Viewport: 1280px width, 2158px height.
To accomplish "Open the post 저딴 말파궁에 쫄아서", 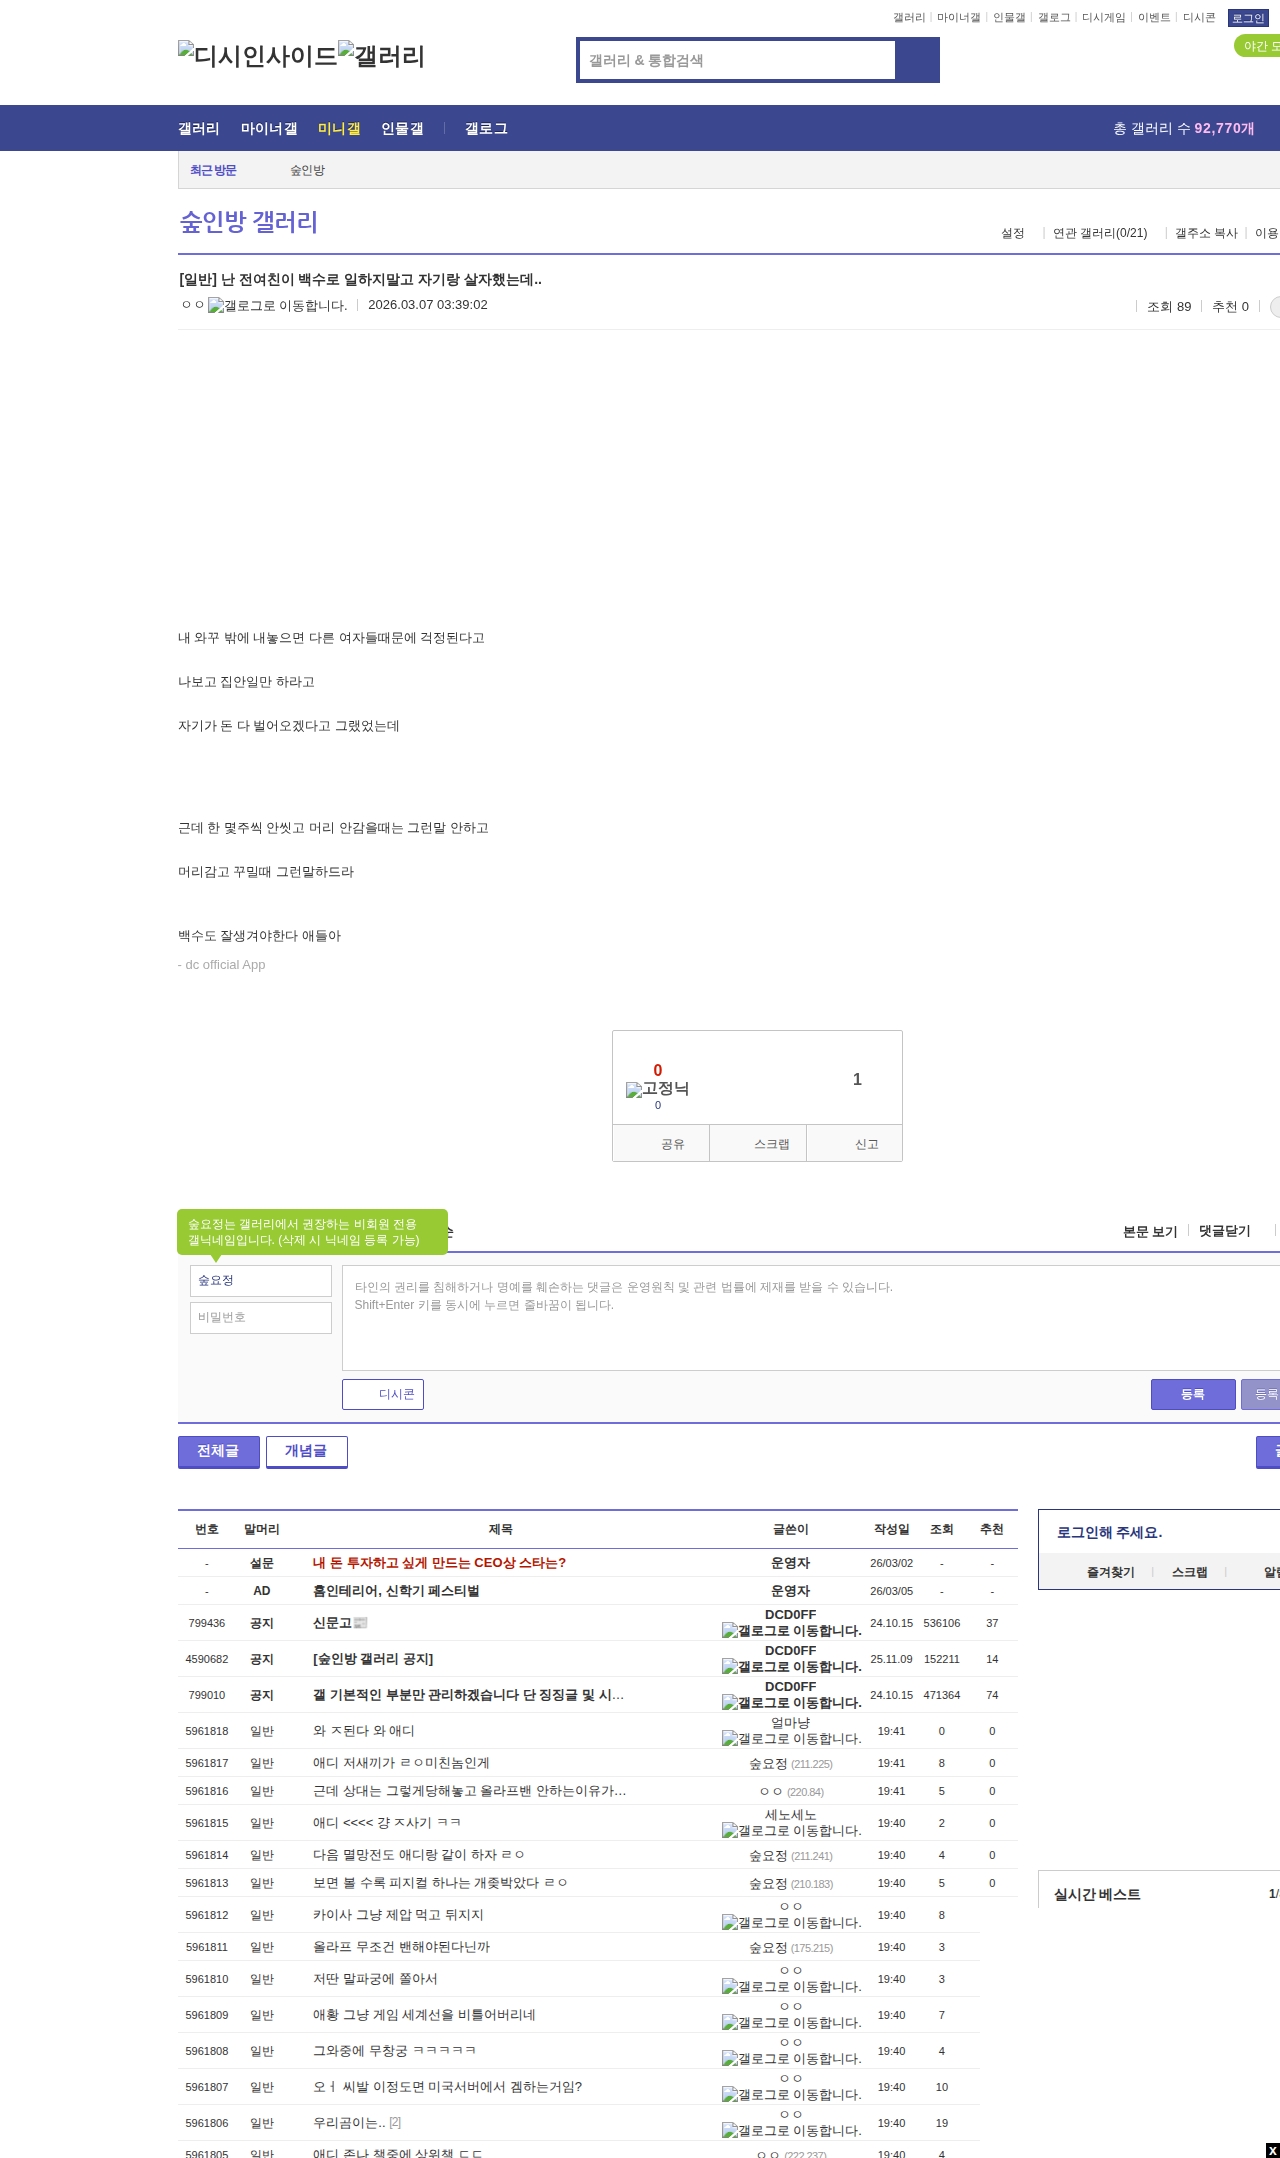I will [375, 1979].
